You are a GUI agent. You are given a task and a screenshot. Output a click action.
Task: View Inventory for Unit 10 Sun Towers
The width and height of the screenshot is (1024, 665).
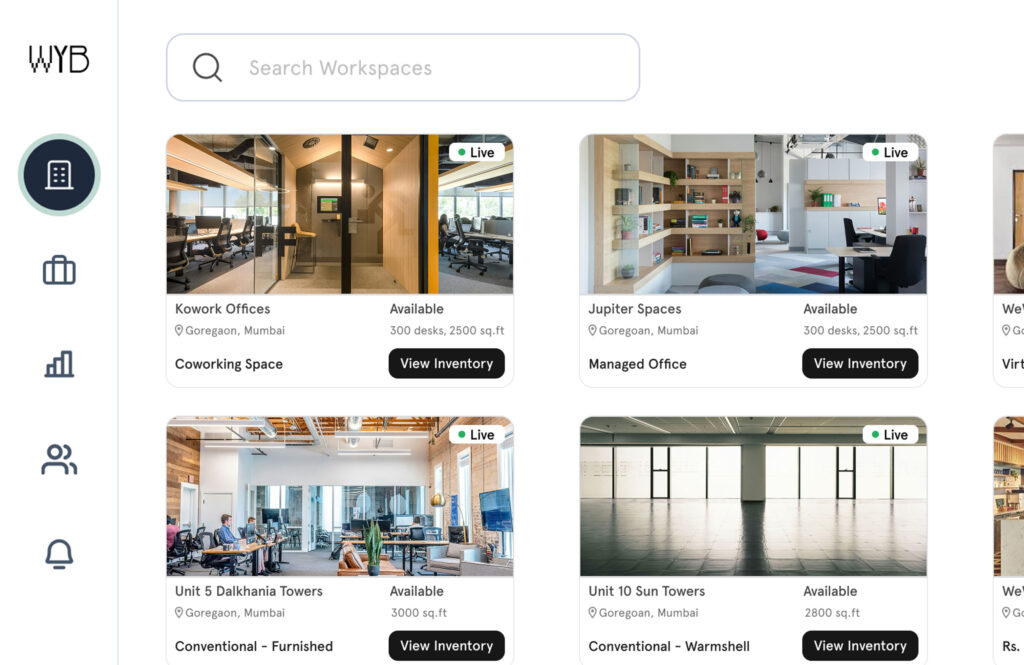(860, 645)
